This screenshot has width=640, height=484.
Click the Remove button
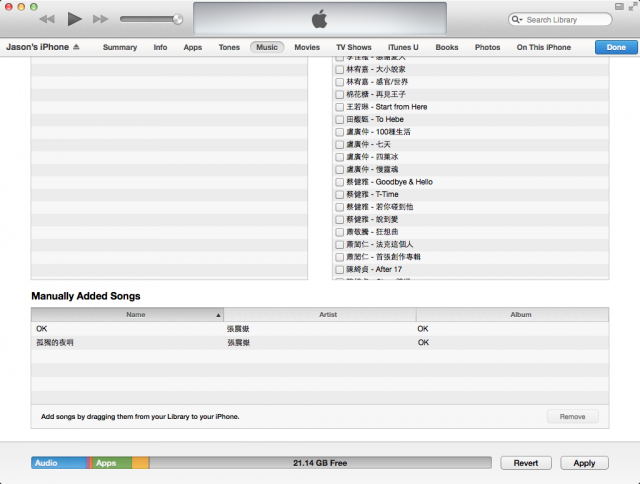573,417
